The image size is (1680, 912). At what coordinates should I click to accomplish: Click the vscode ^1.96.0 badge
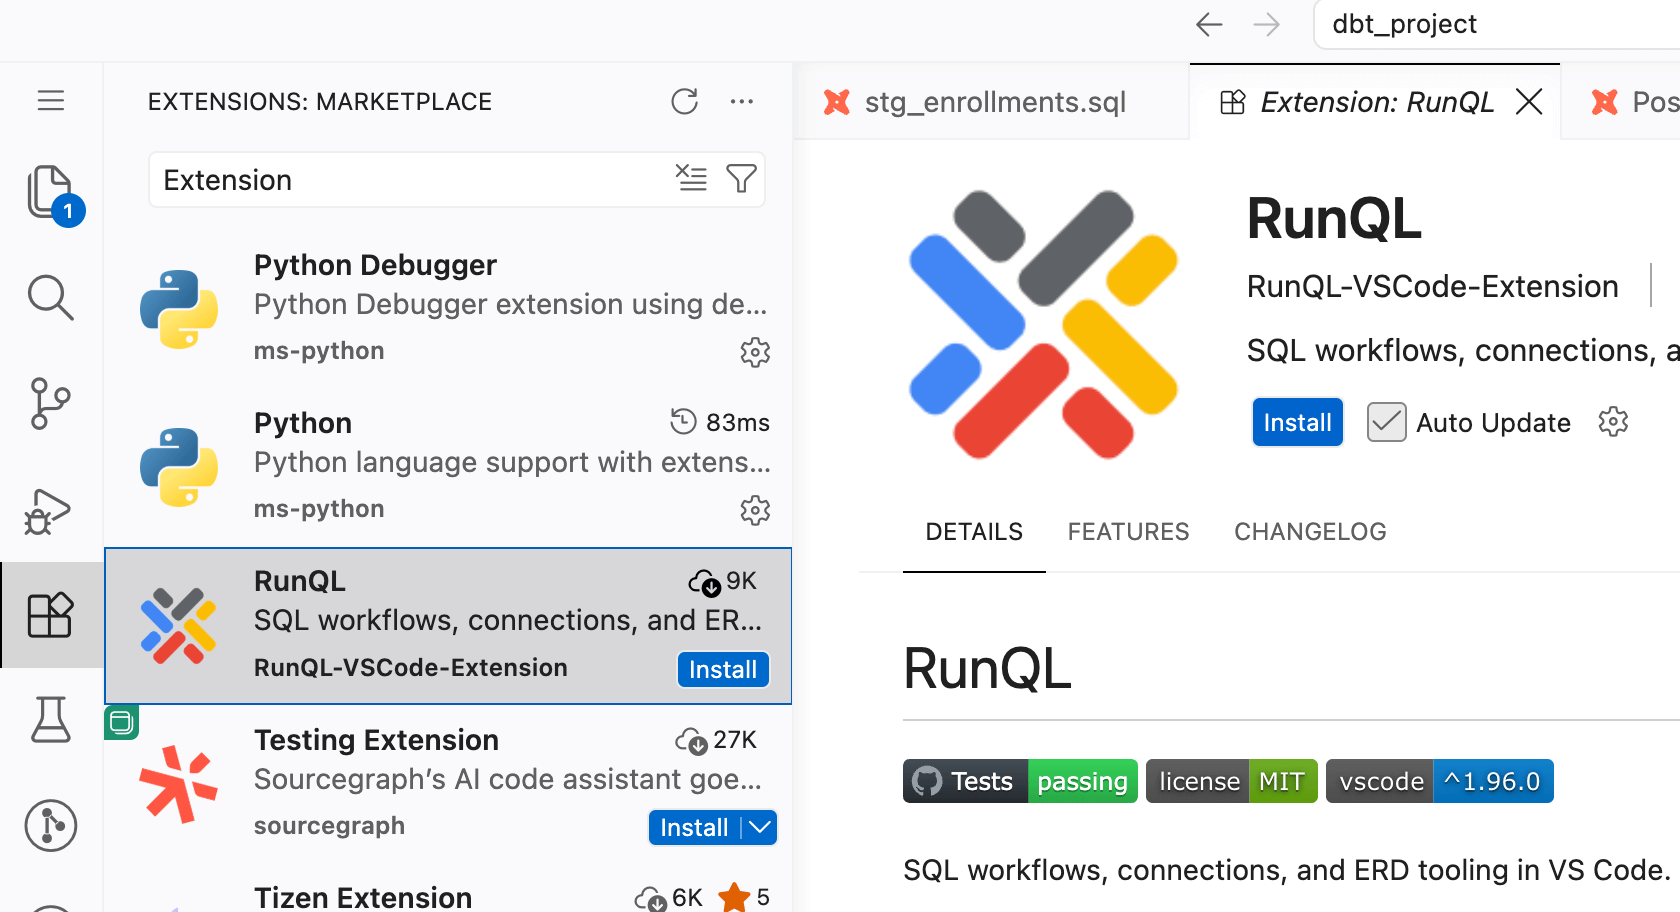(1440, 781)
